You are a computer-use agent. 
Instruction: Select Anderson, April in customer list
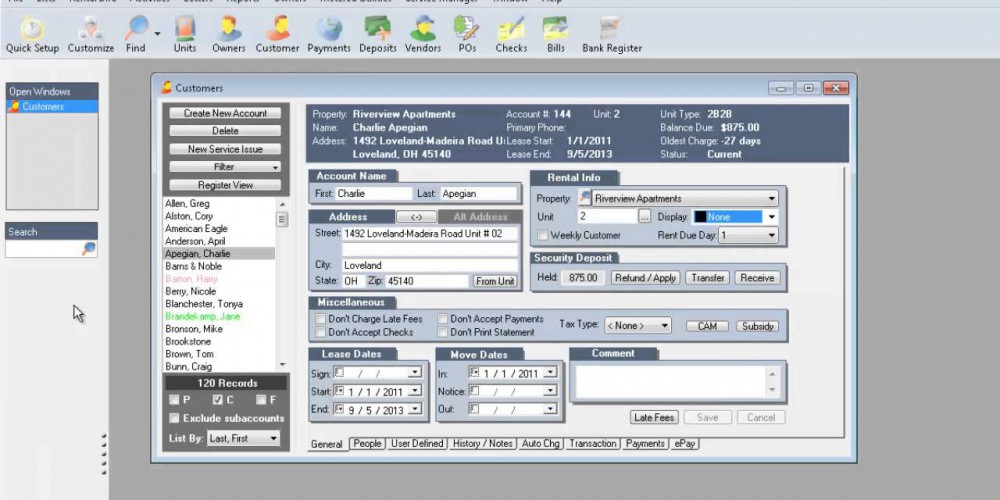[x=195, y=241]
